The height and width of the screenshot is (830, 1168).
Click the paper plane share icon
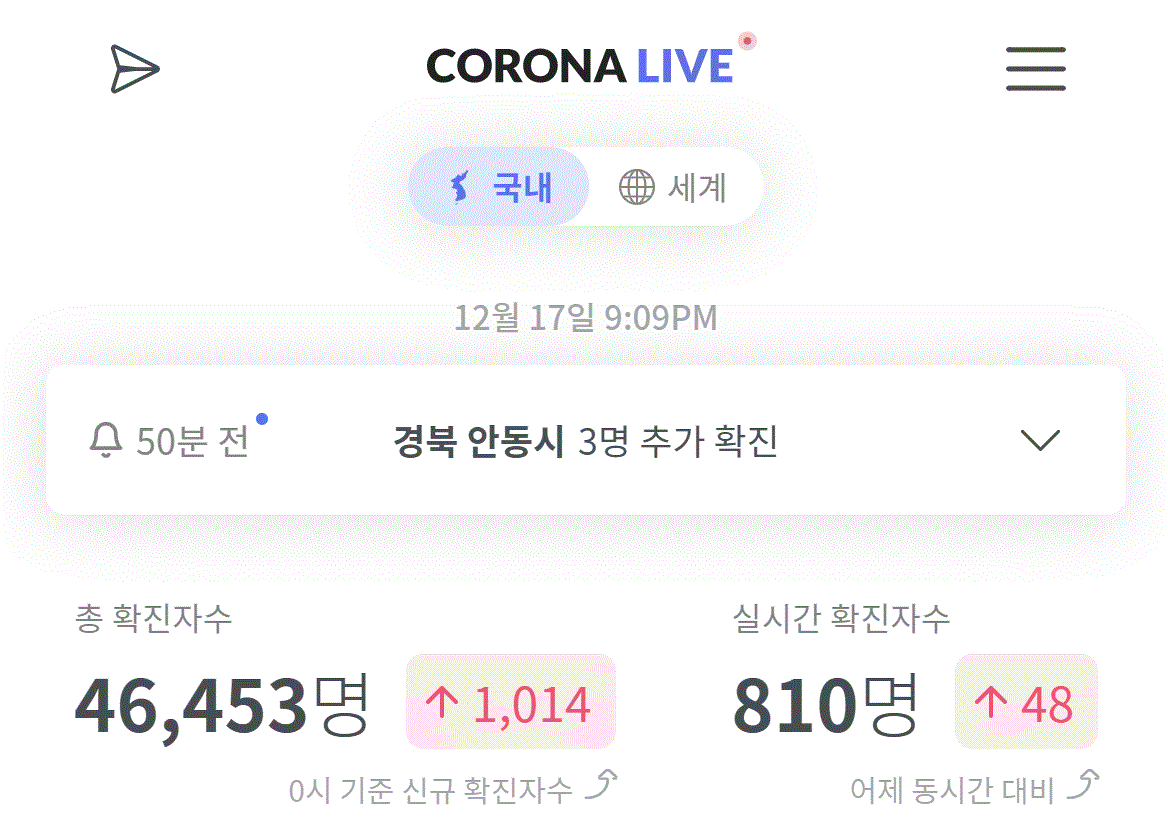pos(135,69)
